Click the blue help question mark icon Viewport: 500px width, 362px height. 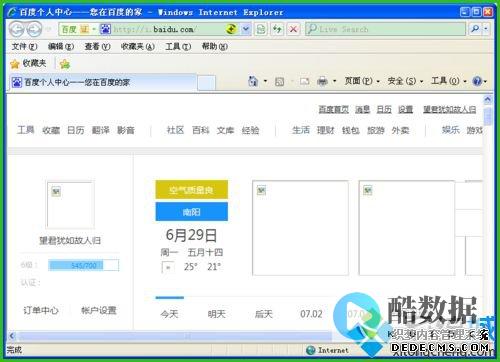tap(477, 81)
